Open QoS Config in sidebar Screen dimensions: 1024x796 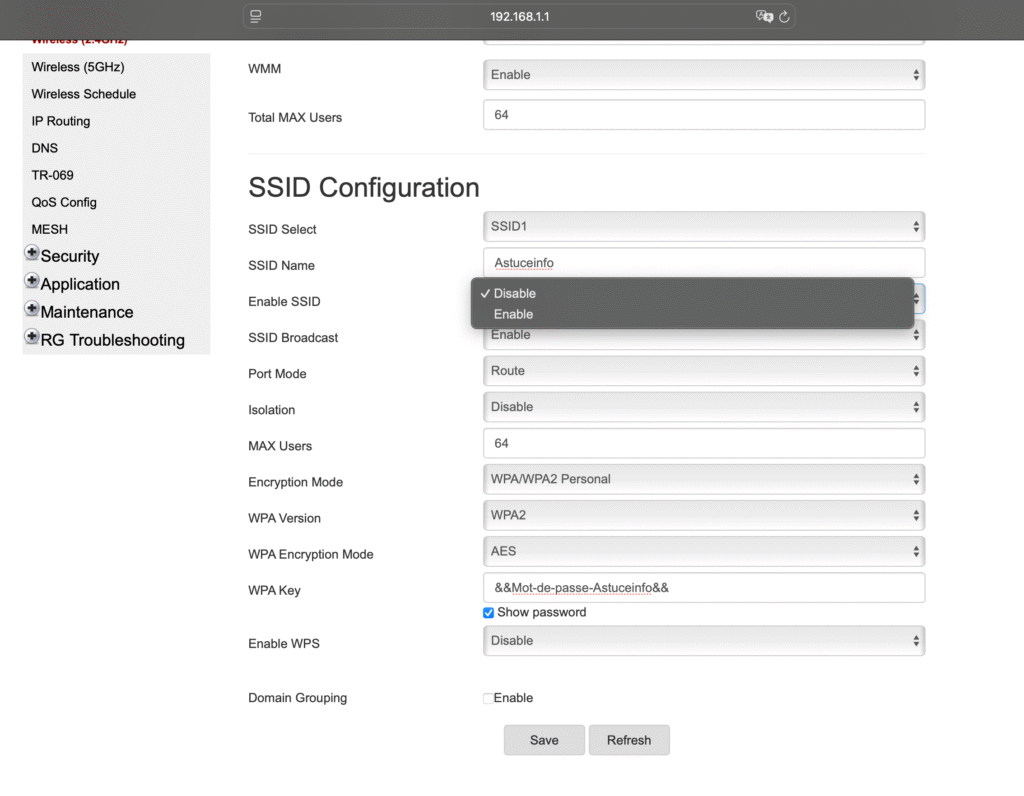[x=64, y=202]
